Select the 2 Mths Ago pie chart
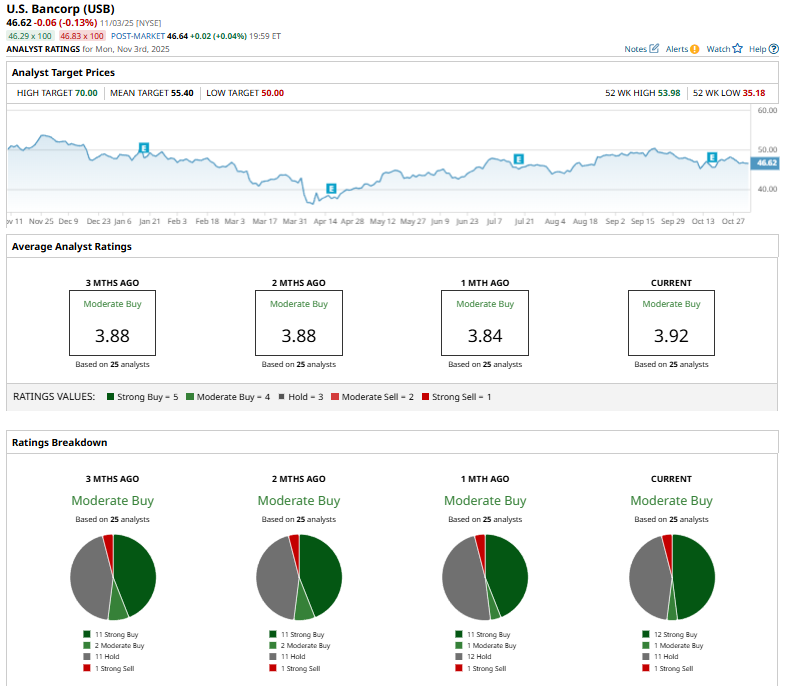 click(299, 577)
